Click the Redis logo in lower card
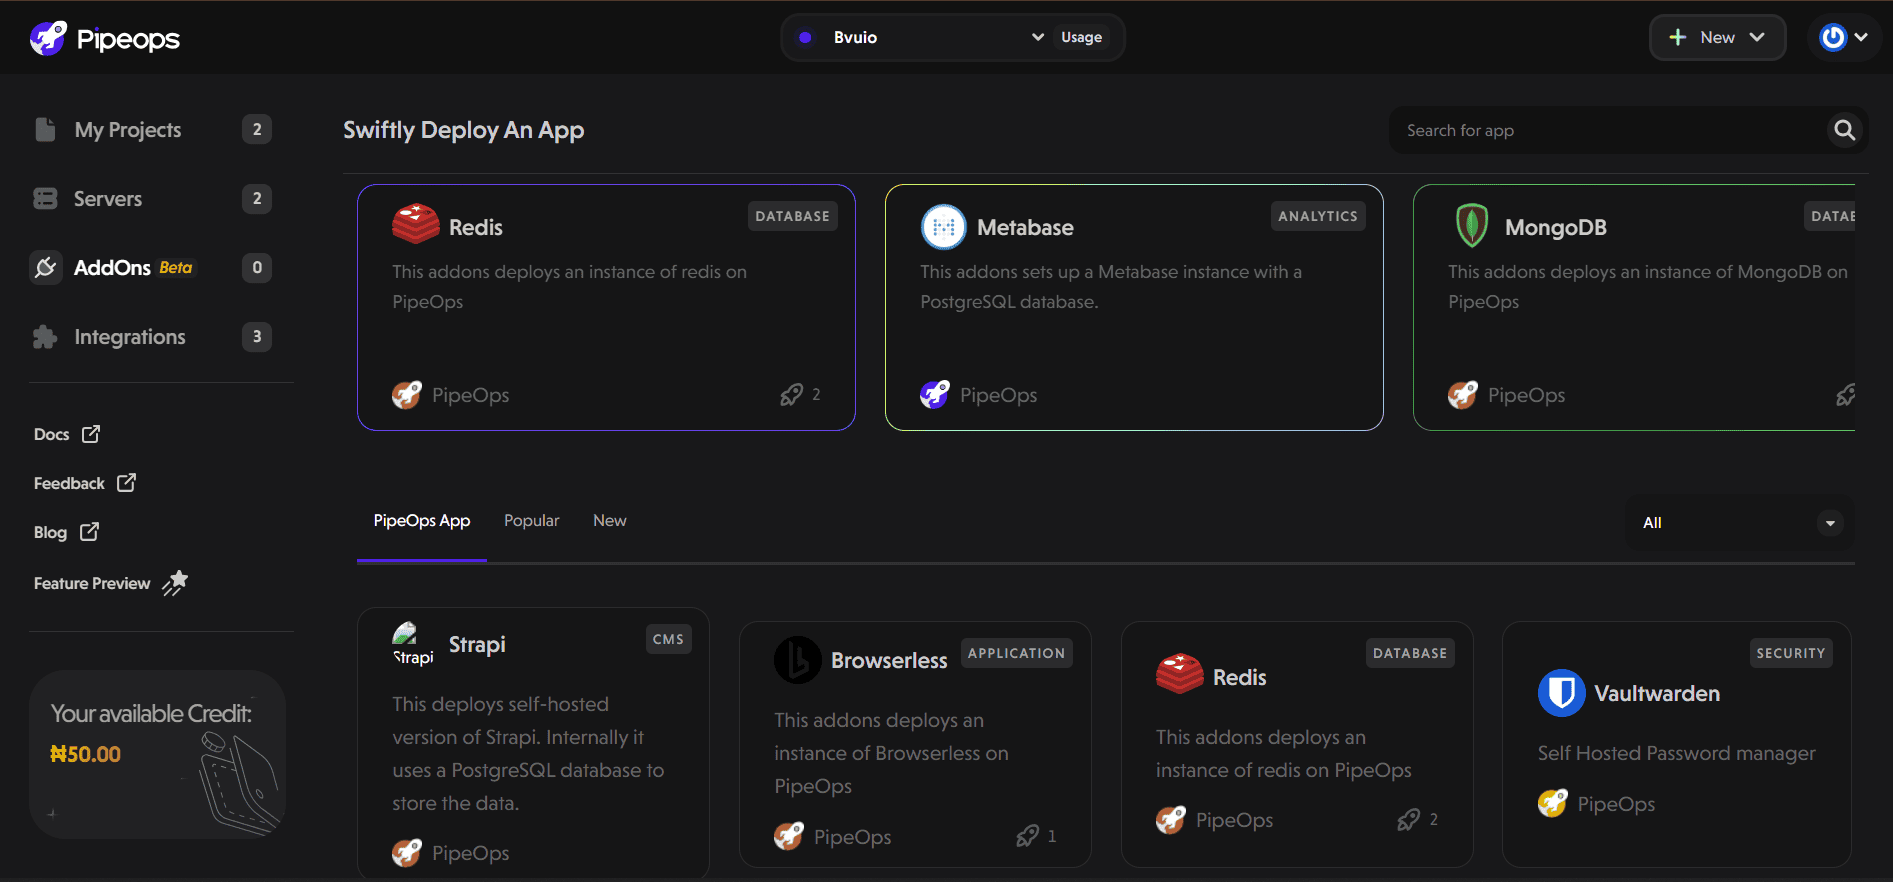Screen dimensions: 1893x882 tap(1180, 674)
